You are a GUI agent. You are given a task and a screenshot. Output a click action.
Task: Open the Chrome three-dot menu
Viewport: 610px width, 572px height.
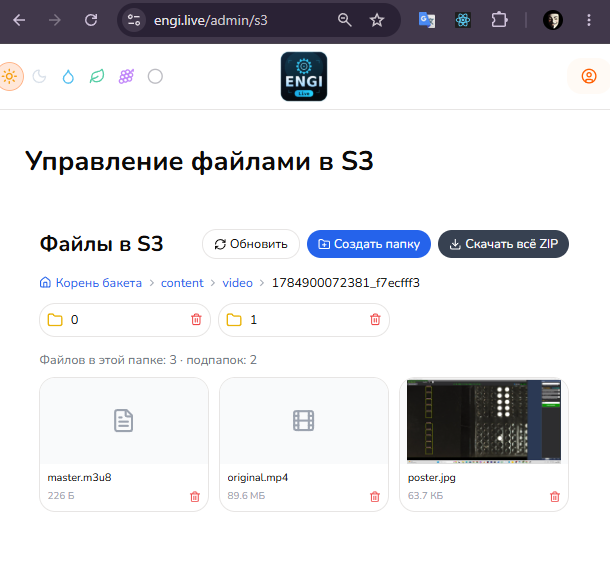(x=589, y=20)
